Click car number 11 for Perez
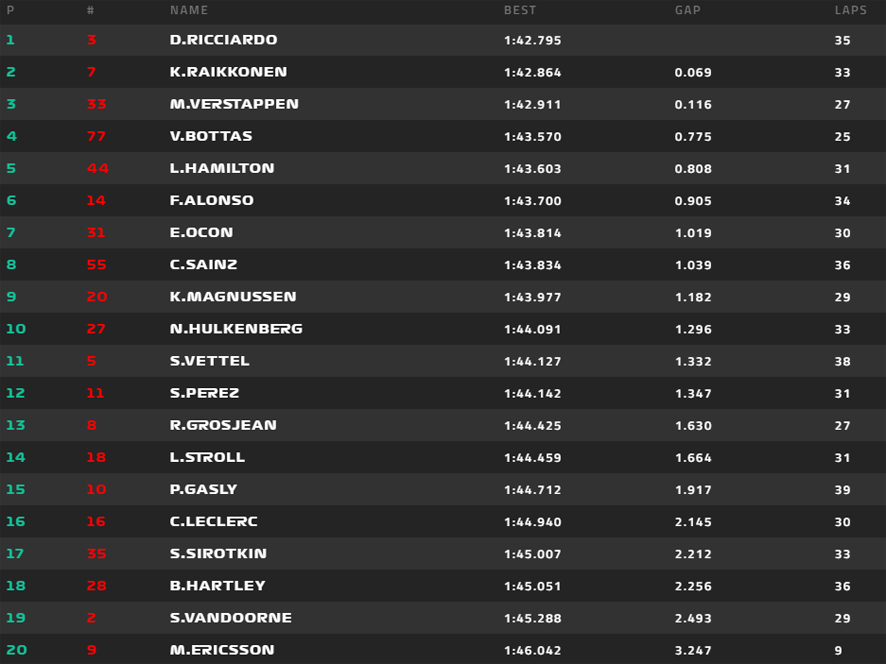The width and height of the screenshot is (886, 664). (95, 393)
